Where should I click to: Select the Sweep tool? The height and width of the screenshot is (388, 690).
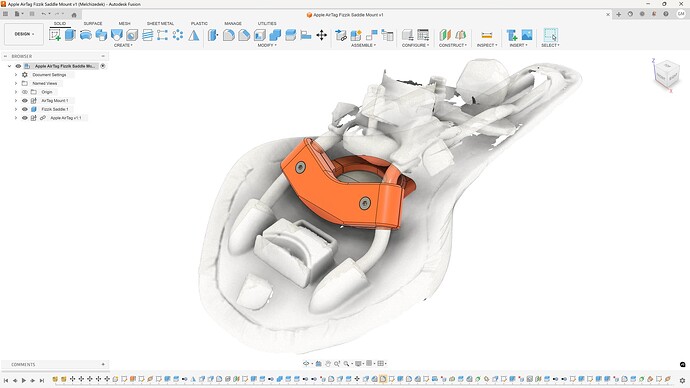(101, 35)
